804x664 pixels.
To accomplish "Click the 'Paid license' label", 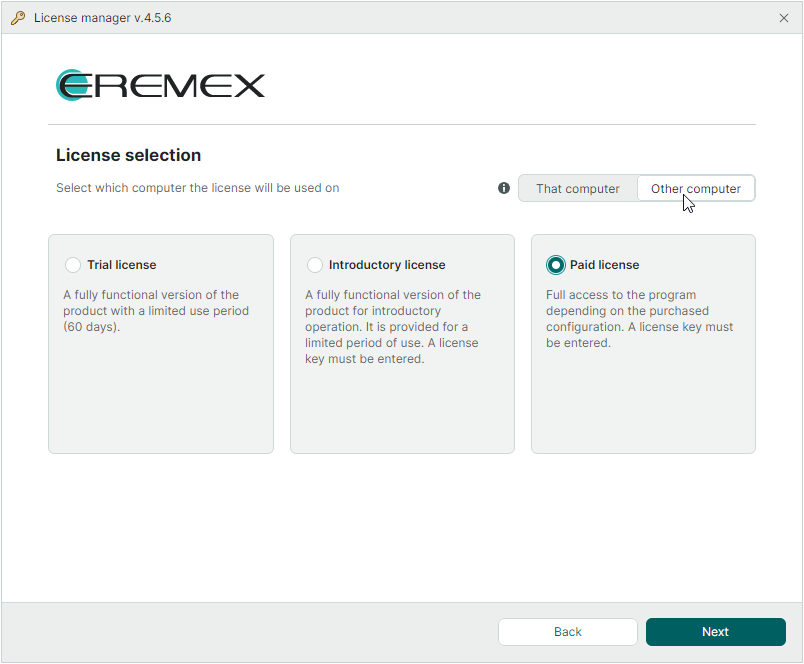I will [x=604, y=265].
